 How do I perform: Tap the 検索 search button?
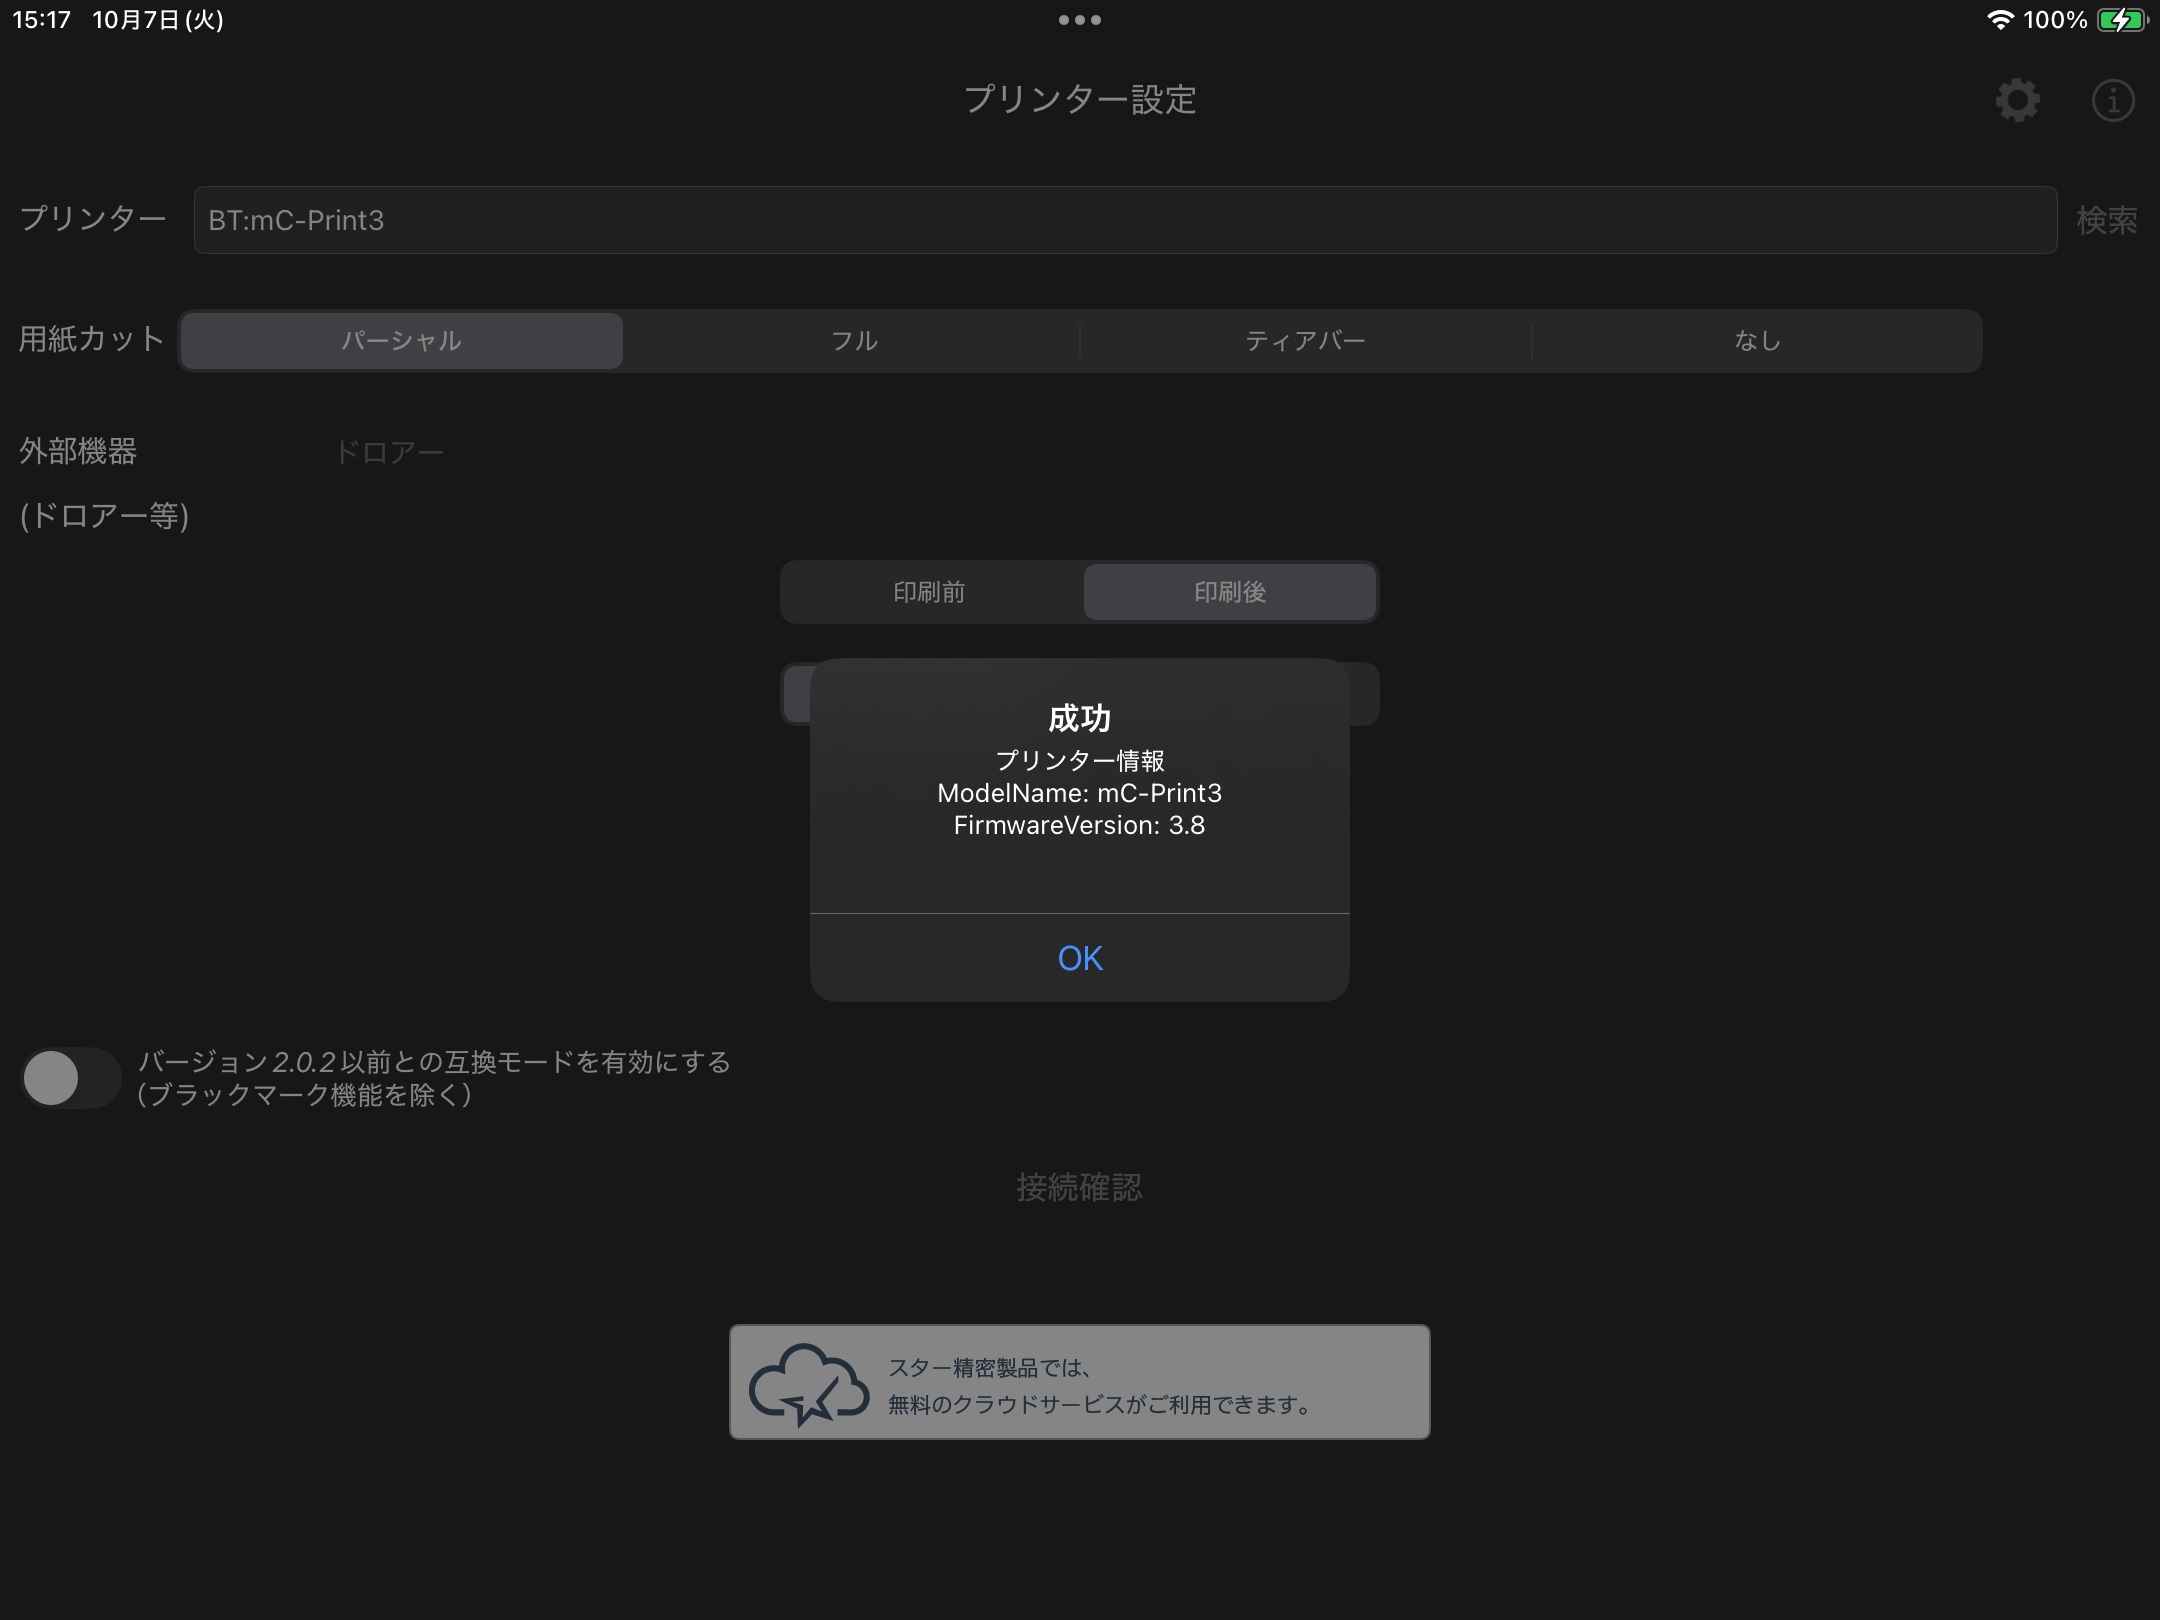[x=2106, y=220]
